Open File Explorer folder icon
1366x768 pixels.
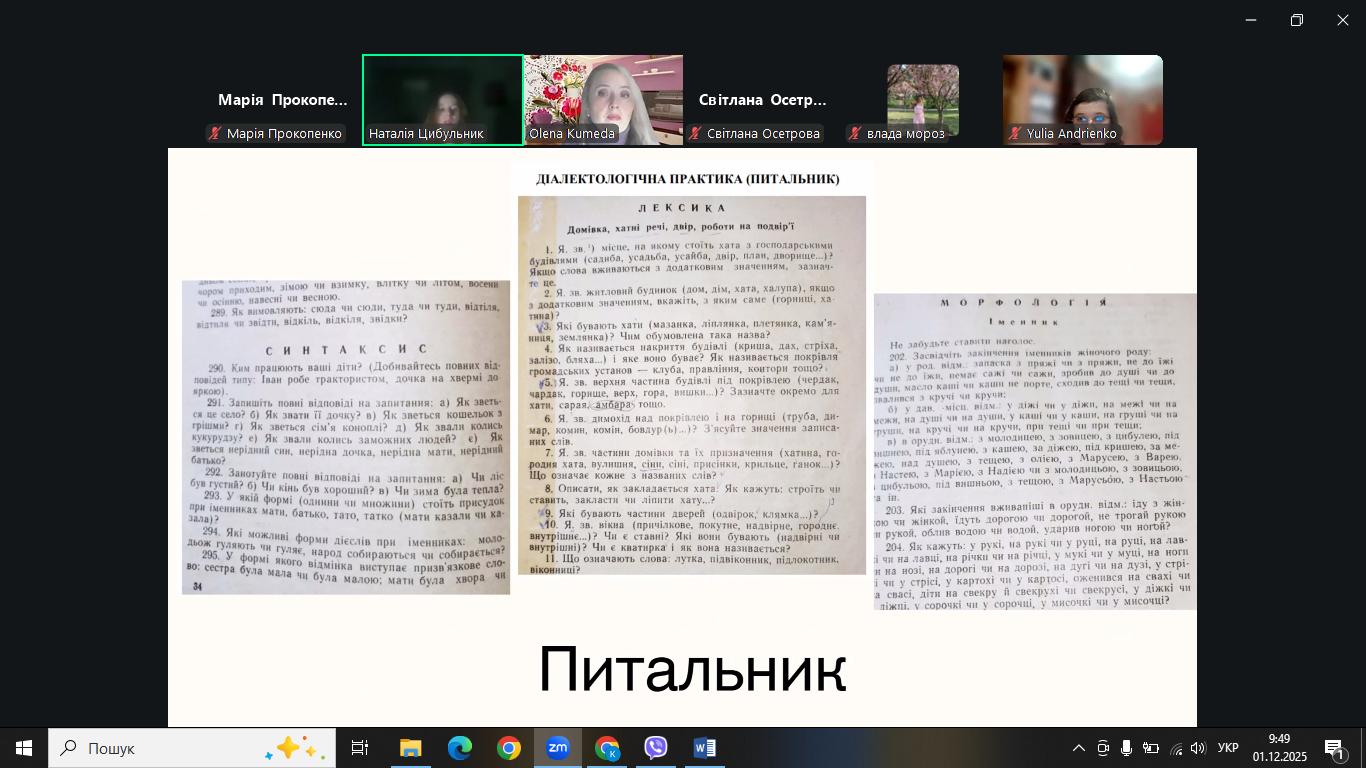tap(411, 748)
